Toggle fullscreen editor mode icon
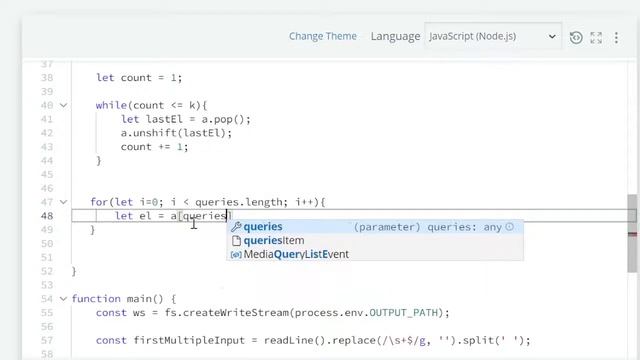Screen dimensions: 640x360 [596, 38]
